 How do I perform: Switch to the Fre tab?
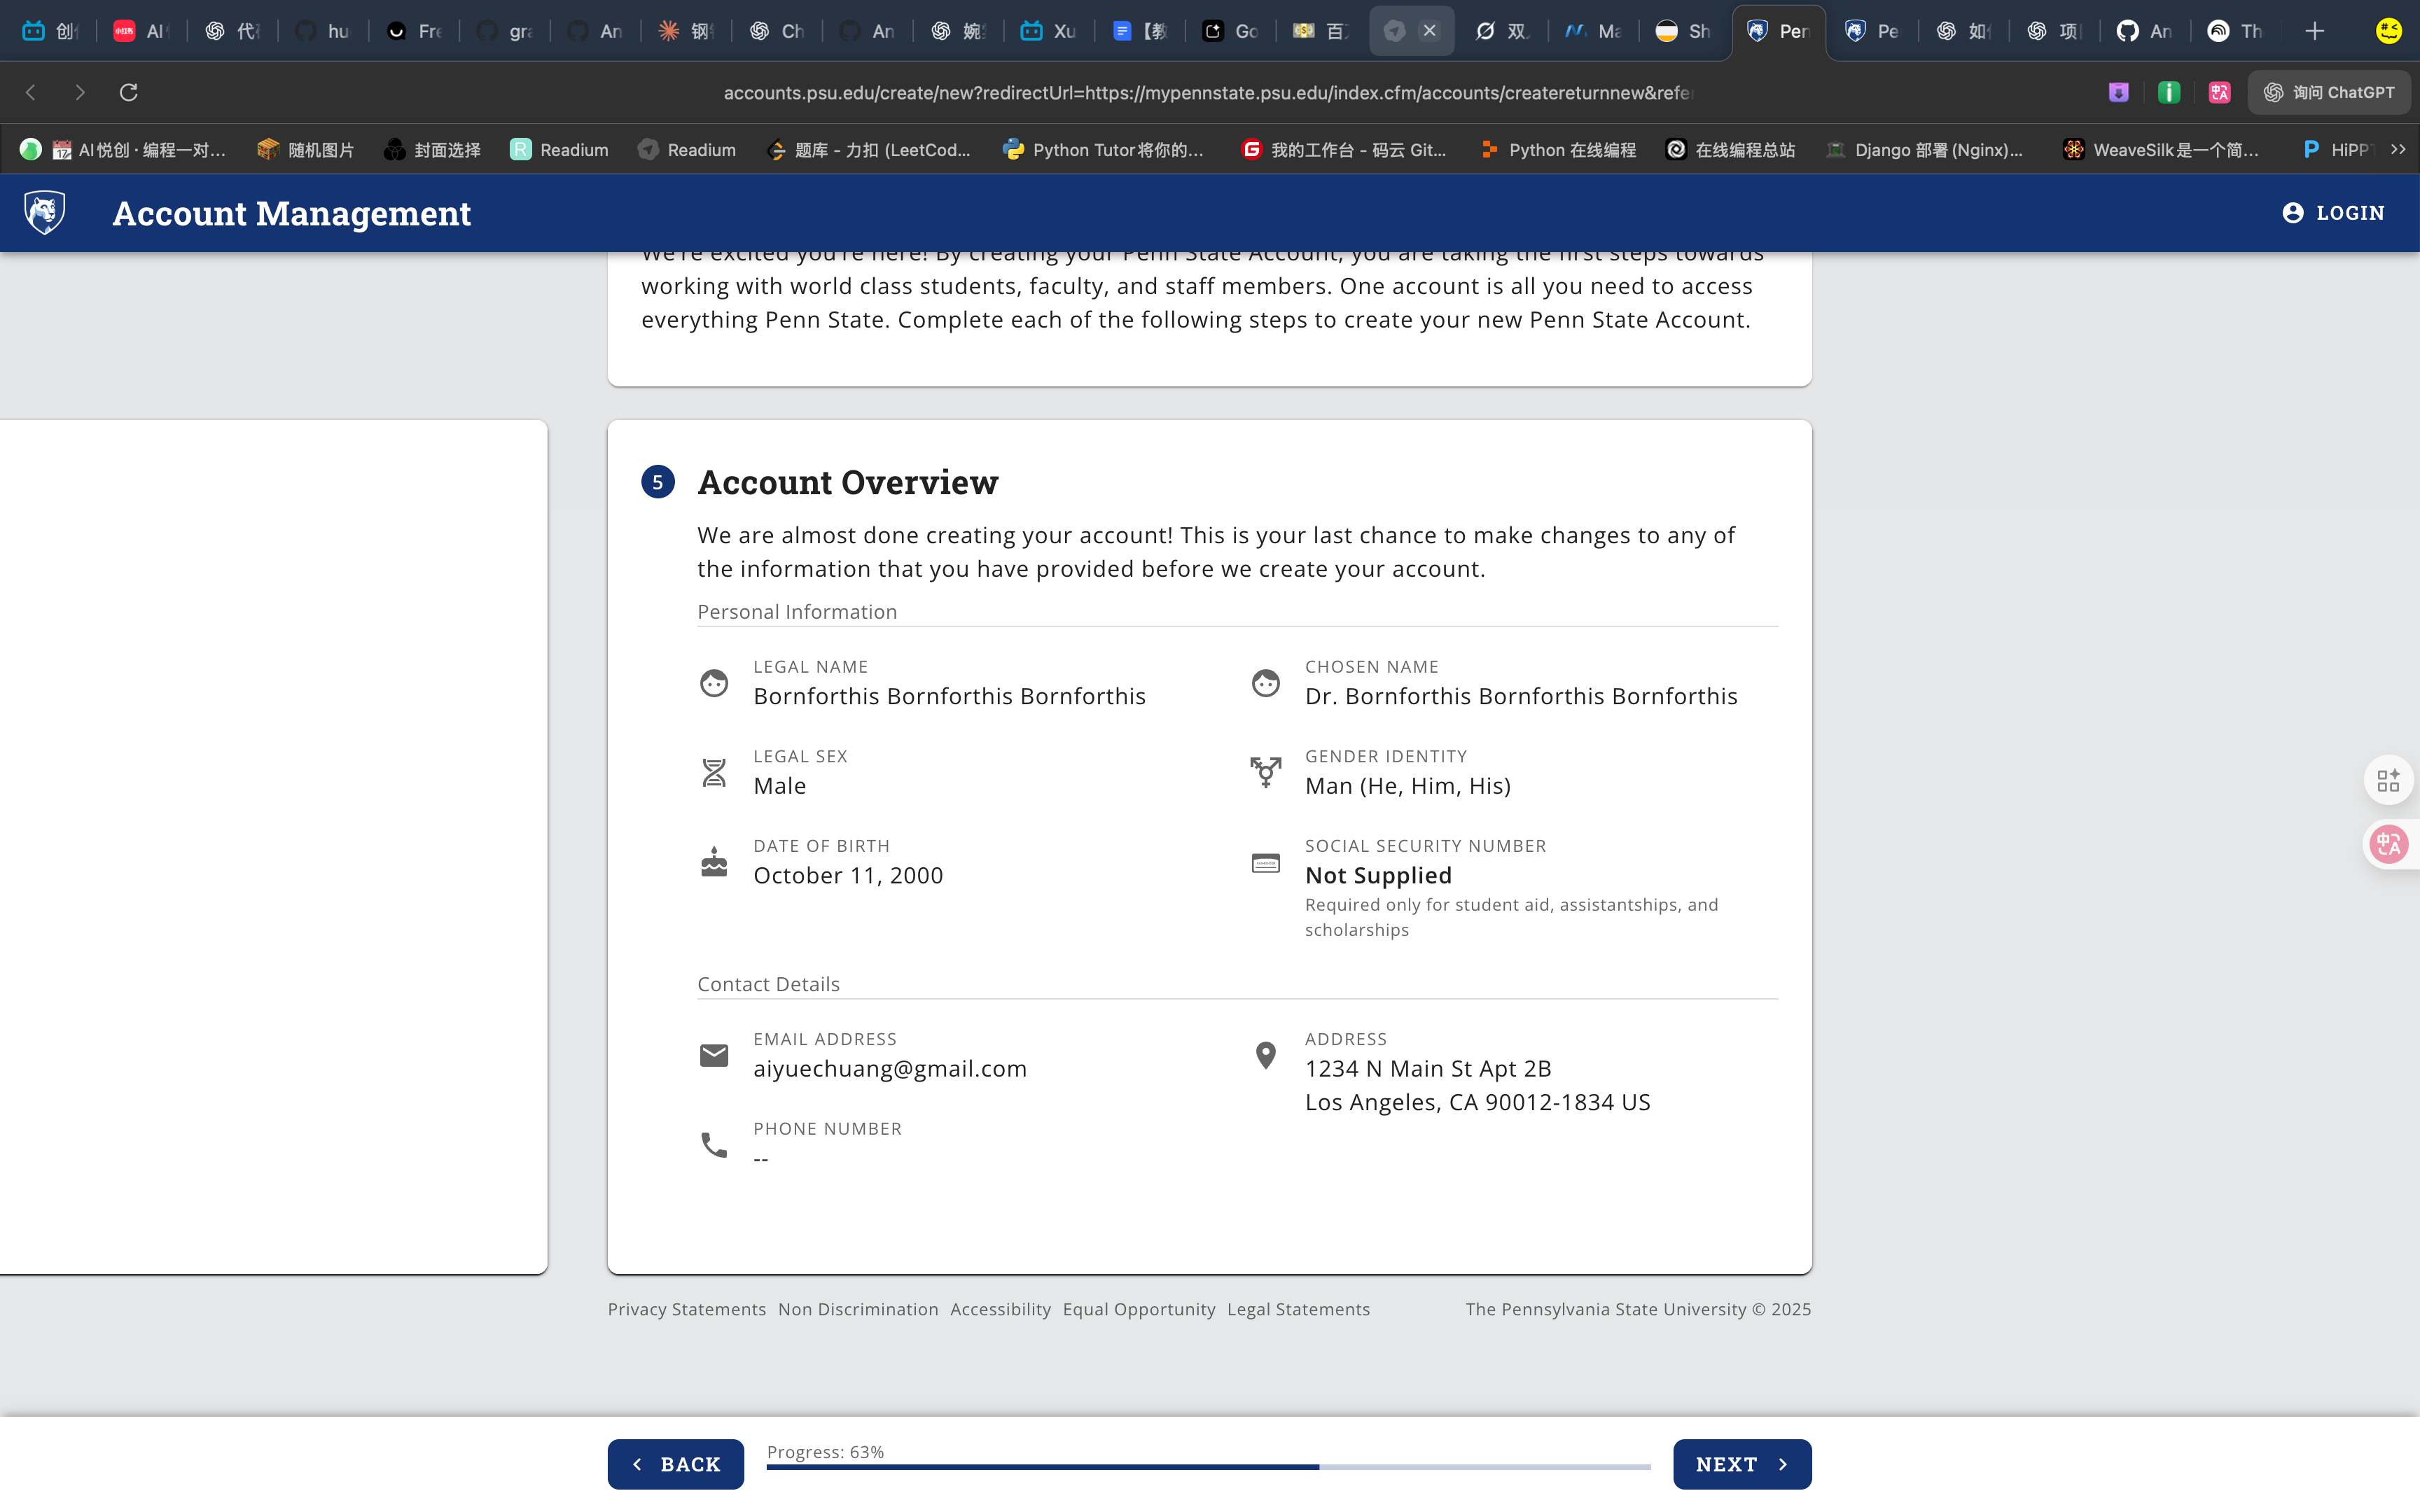point(415,31)
